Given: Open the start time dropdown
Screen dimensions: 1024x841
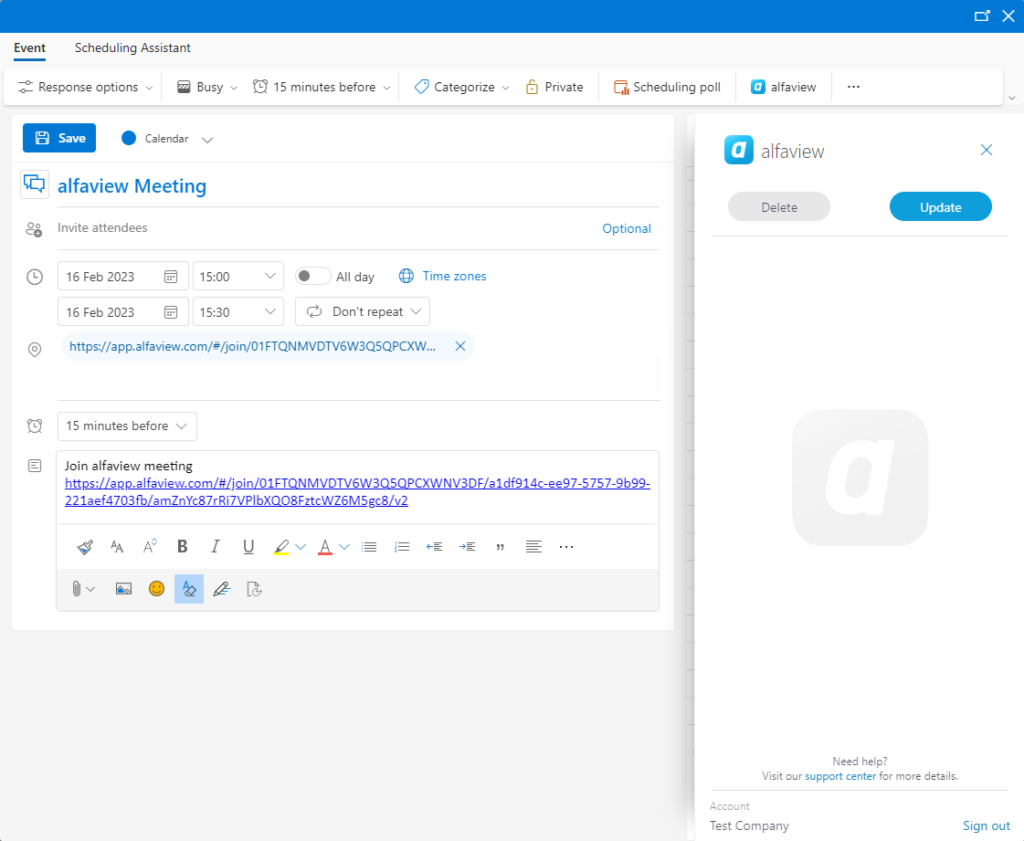Looking at the screenshot, I should (x=266, y=276).
